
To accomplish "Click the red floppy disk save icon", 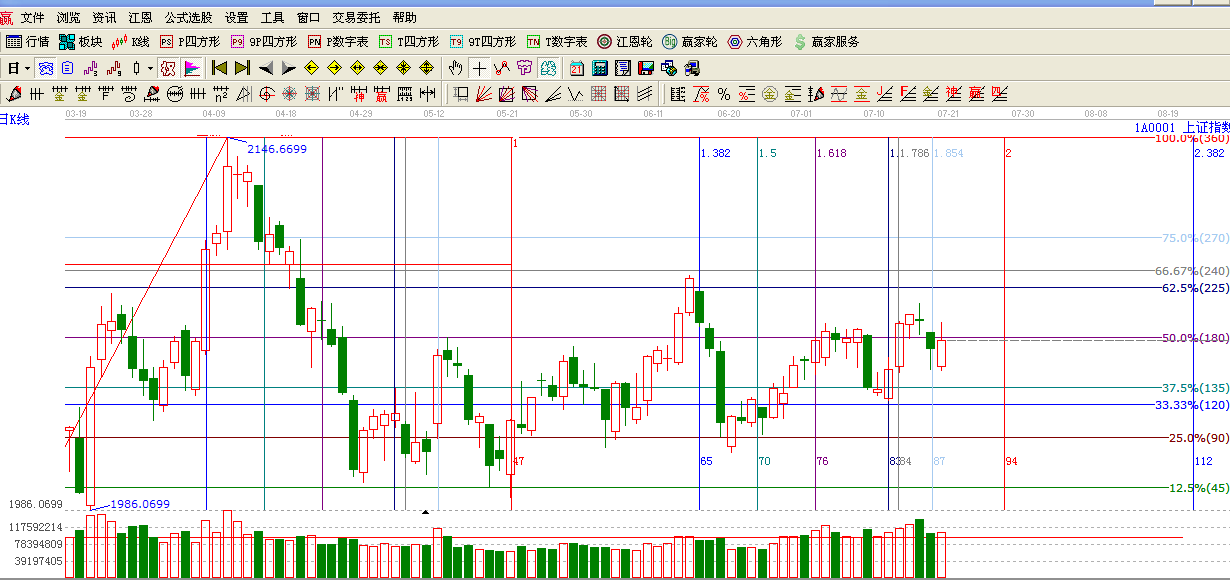I will tap(646, 68).
